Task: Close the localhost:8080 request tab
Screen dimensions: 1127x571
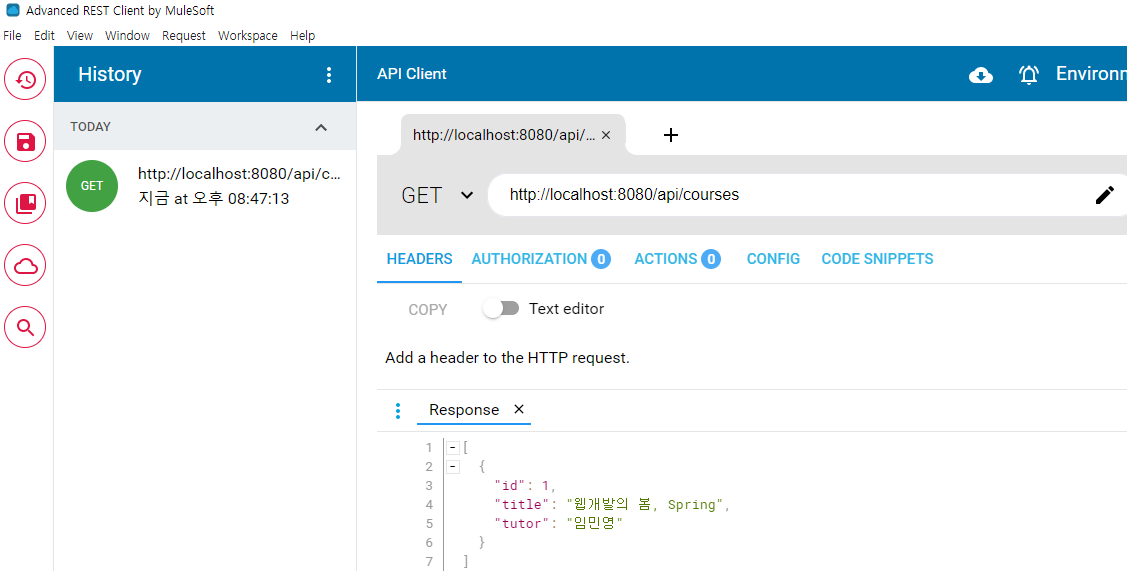Action: pos(606,135)
